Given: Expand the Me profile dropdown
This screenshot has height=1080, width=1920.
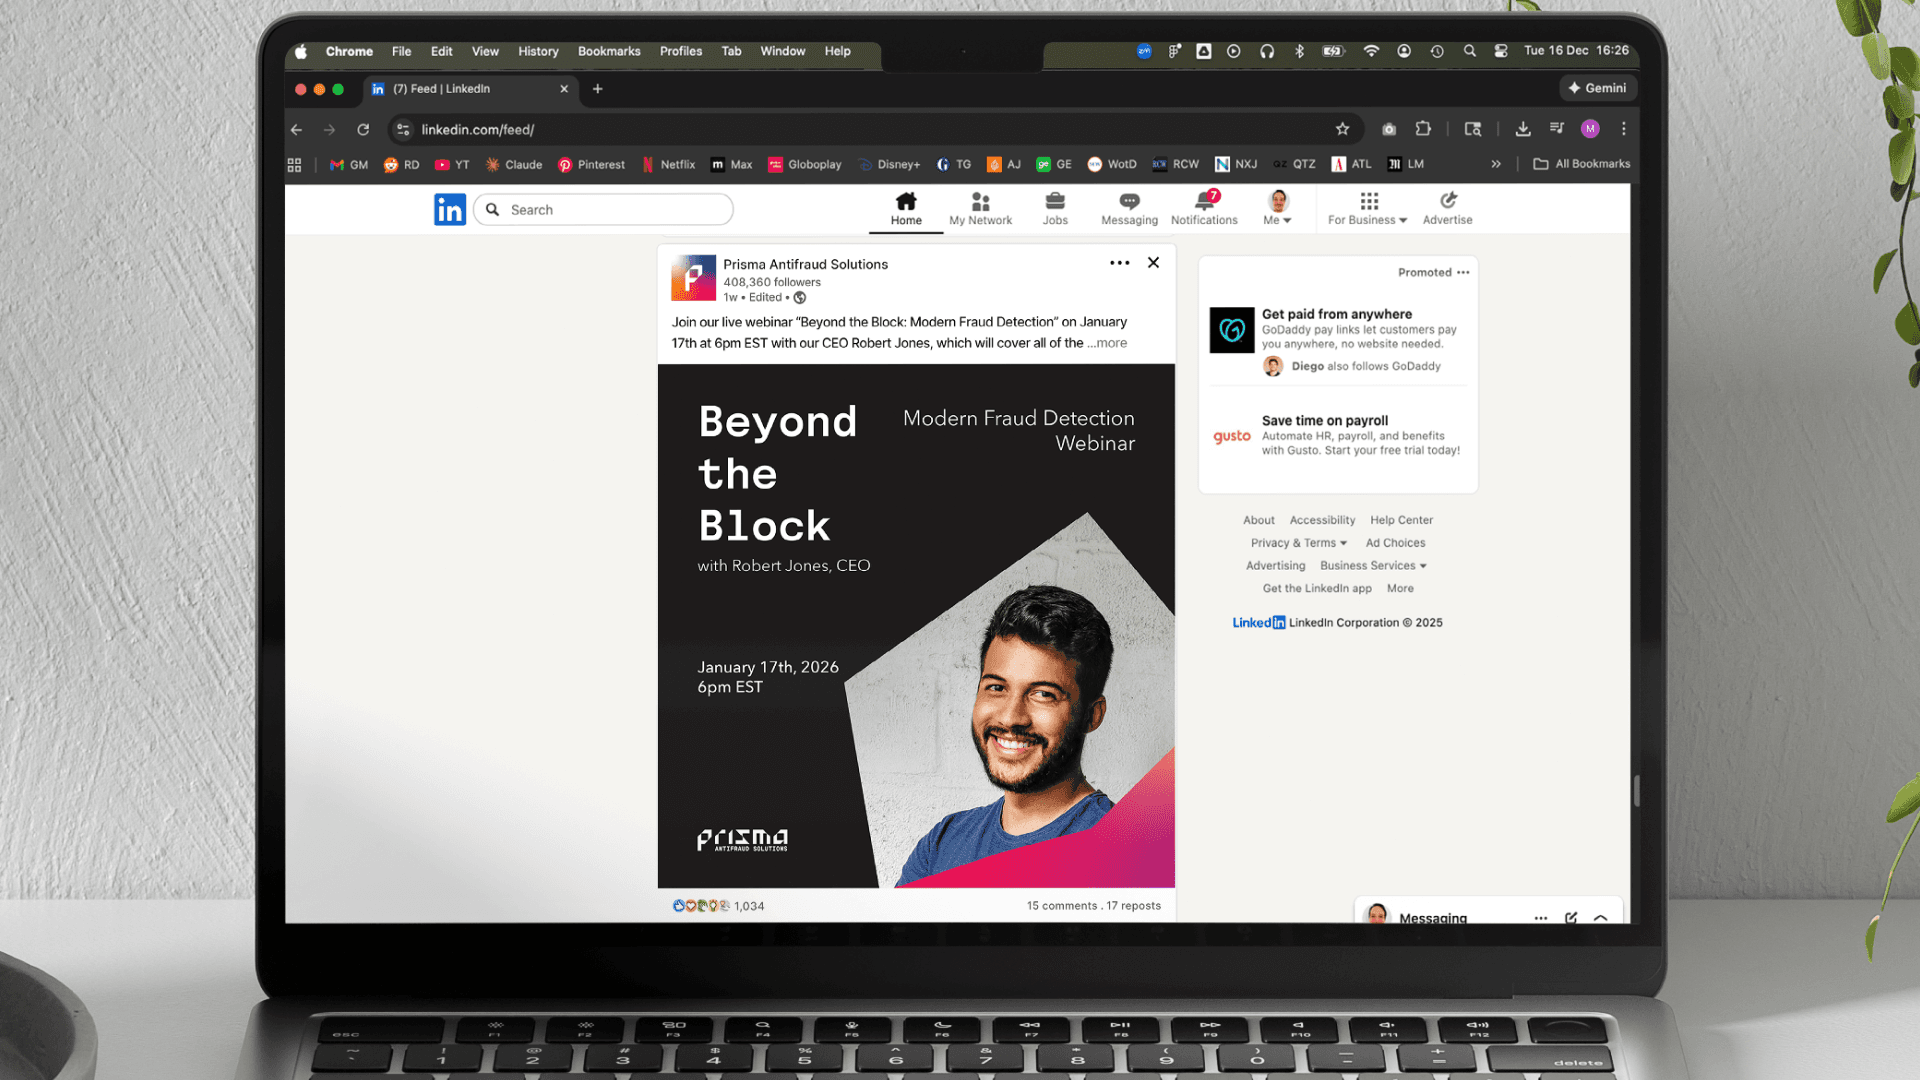Looking at the screenshot, I should point(1277,220).
